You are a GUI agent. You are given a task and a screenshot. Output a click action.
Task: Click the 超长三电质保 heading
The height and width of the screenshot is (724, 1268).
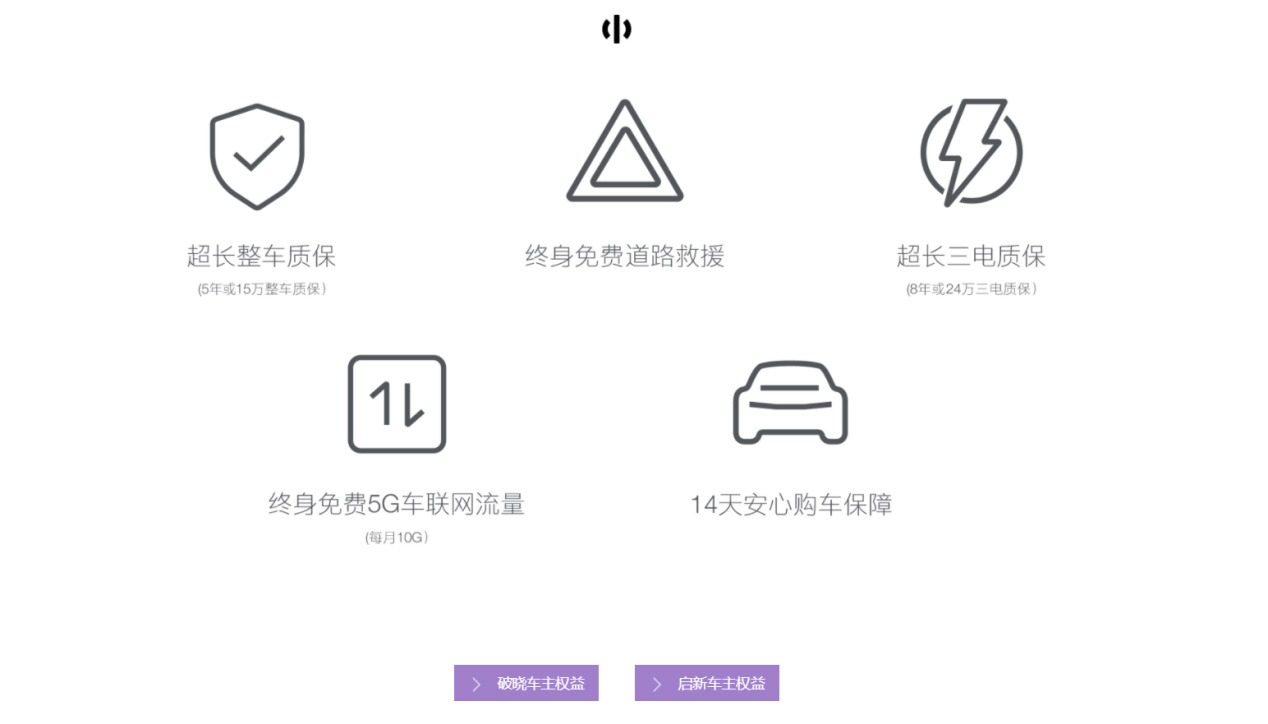point(971,256)
